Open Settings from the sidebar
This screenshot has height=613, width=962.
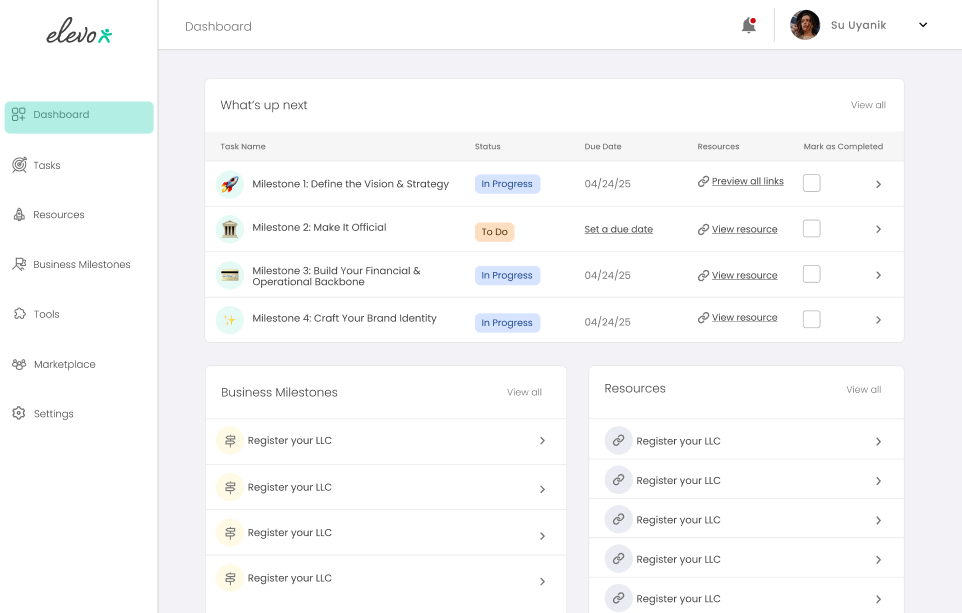click(53, 413)
